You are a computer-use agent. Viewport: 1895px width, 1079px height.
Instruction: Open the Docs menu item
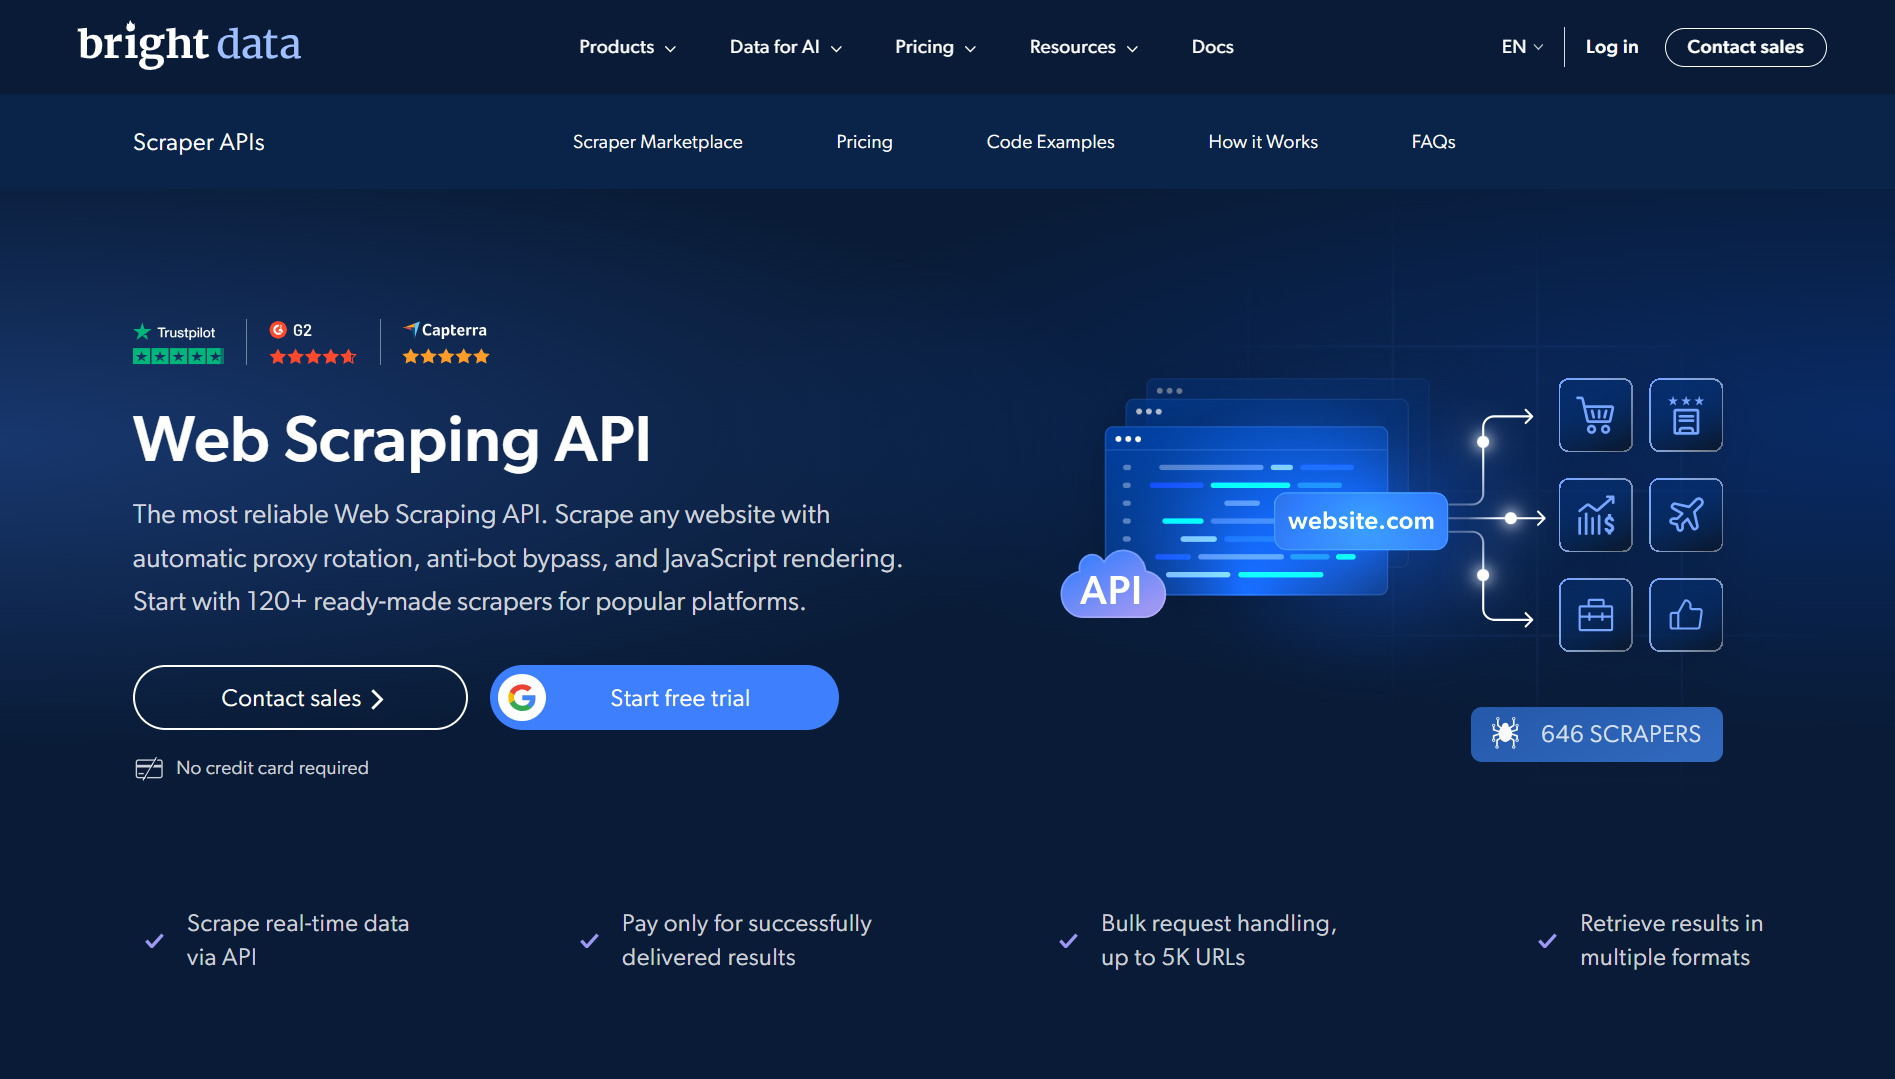1212,47
